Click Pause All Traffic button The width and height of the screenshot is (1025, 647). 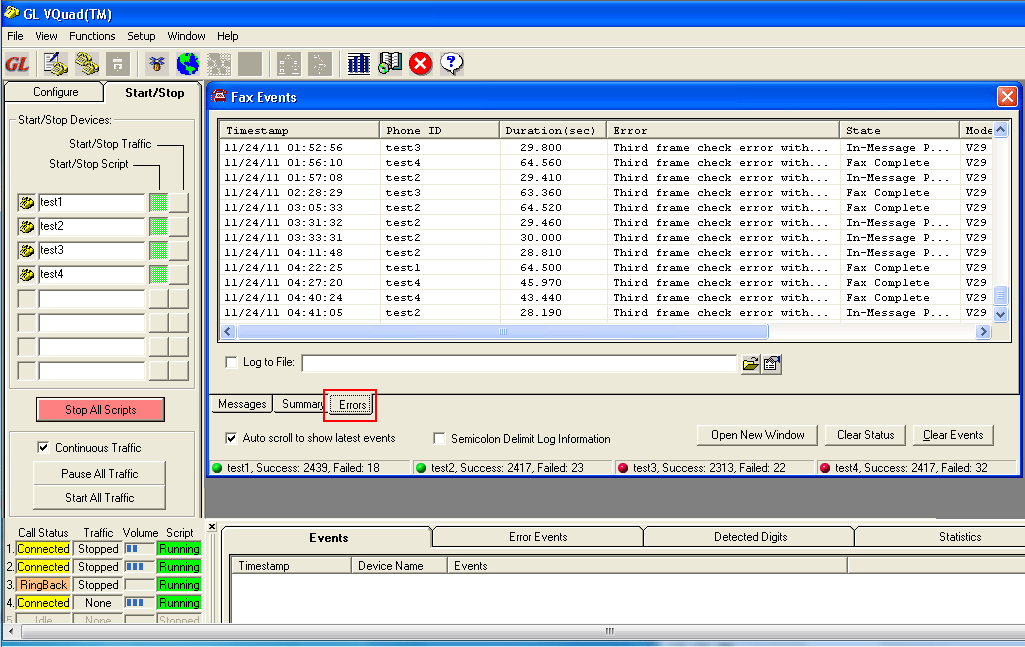[99, 474]
